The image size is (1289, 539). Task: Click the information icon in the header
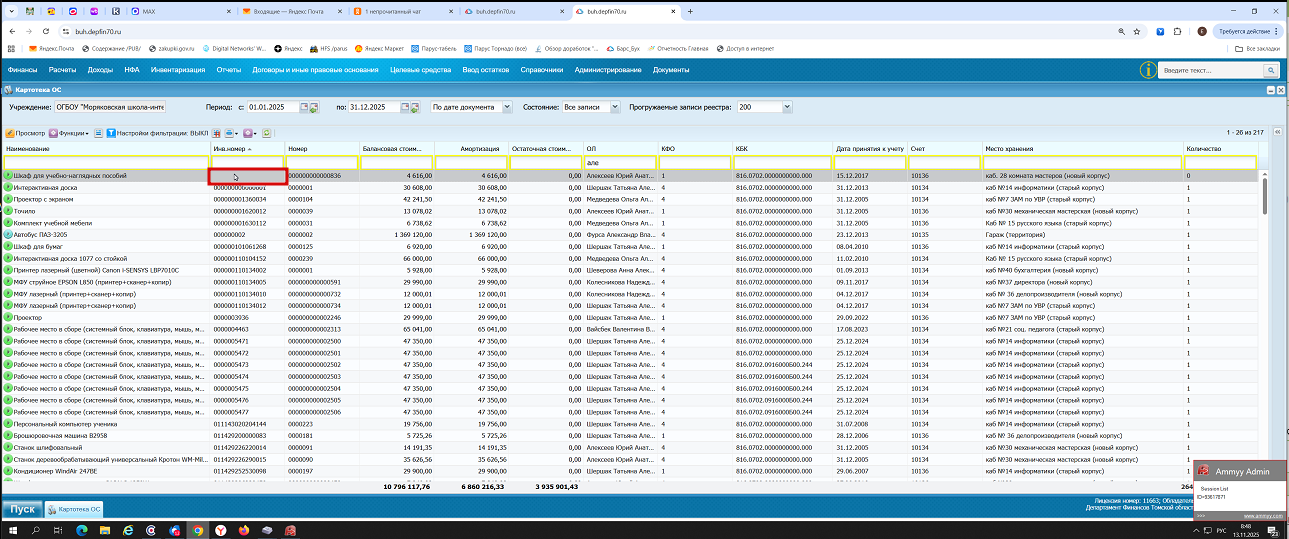pos(1150,70)
